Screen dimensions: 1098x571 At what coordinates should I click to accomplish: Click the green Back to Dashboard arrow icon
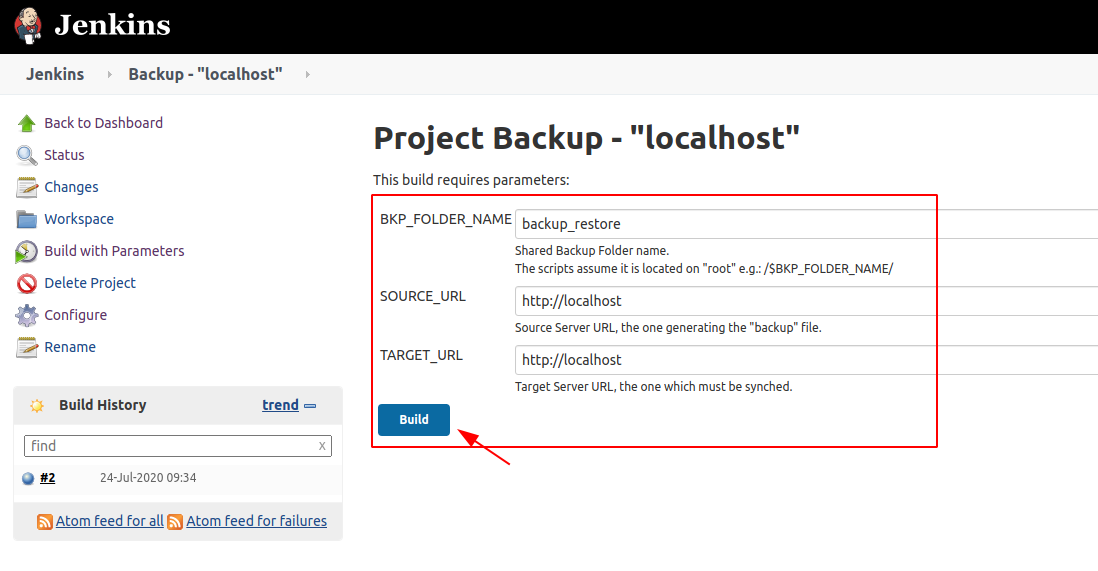click(27, 123)
